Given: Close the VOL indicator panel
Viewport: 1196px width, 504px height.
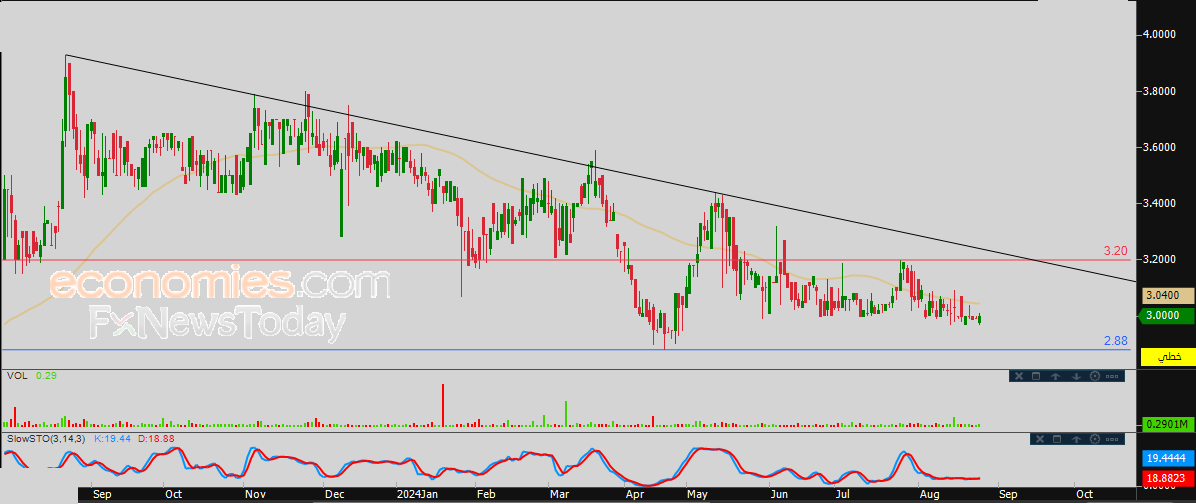Looking at the screenshot, I should pos(1018,376).
